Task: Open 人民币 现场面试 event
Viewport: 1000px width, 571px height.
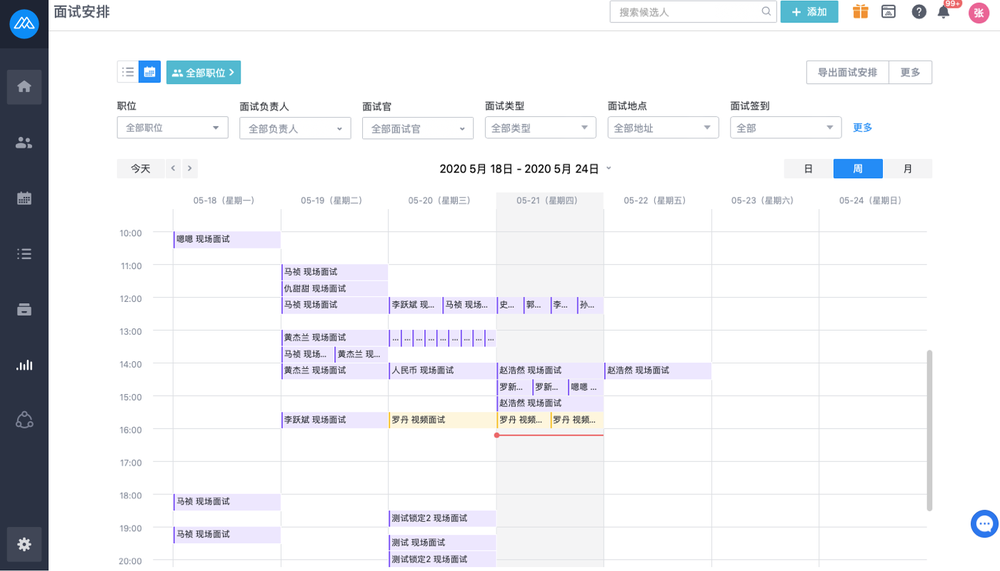Action: tap(442, 371)
